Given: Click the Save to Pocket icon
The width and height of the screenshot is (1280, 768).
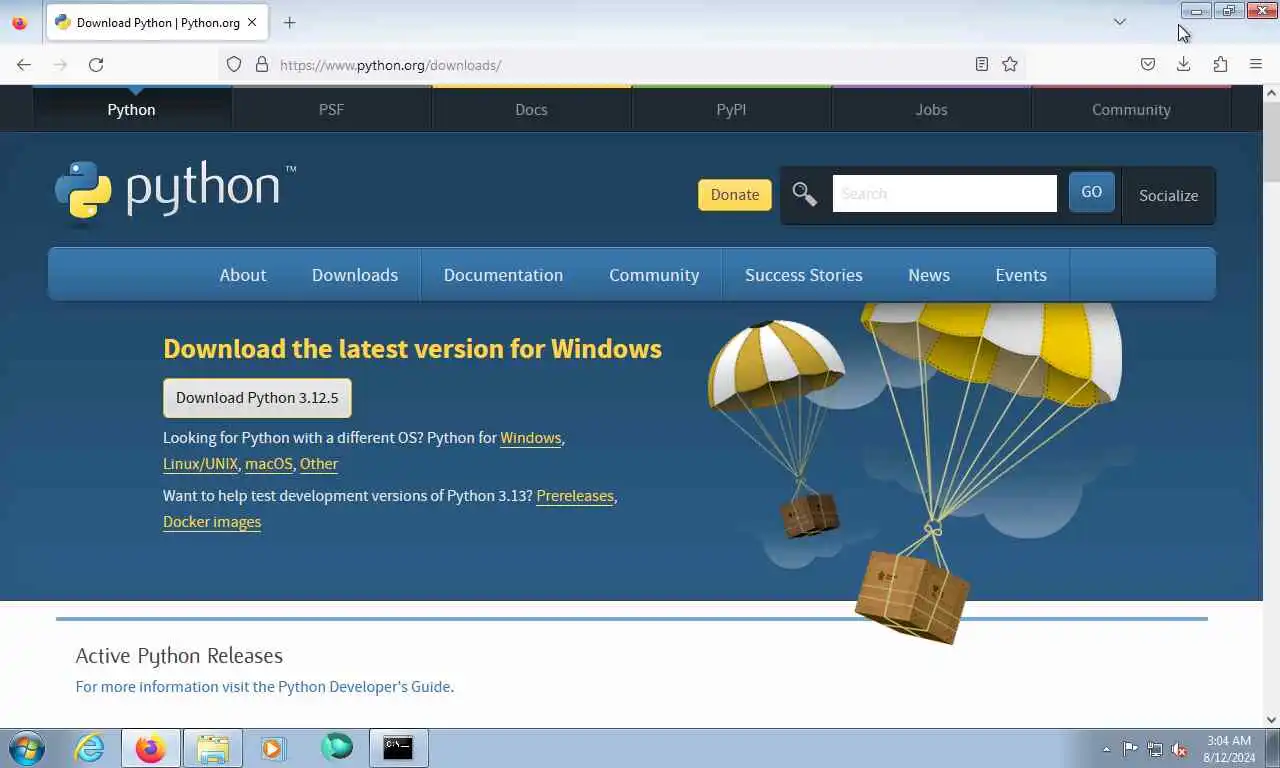Looking at the screenshot, I should pos(1148,65).
